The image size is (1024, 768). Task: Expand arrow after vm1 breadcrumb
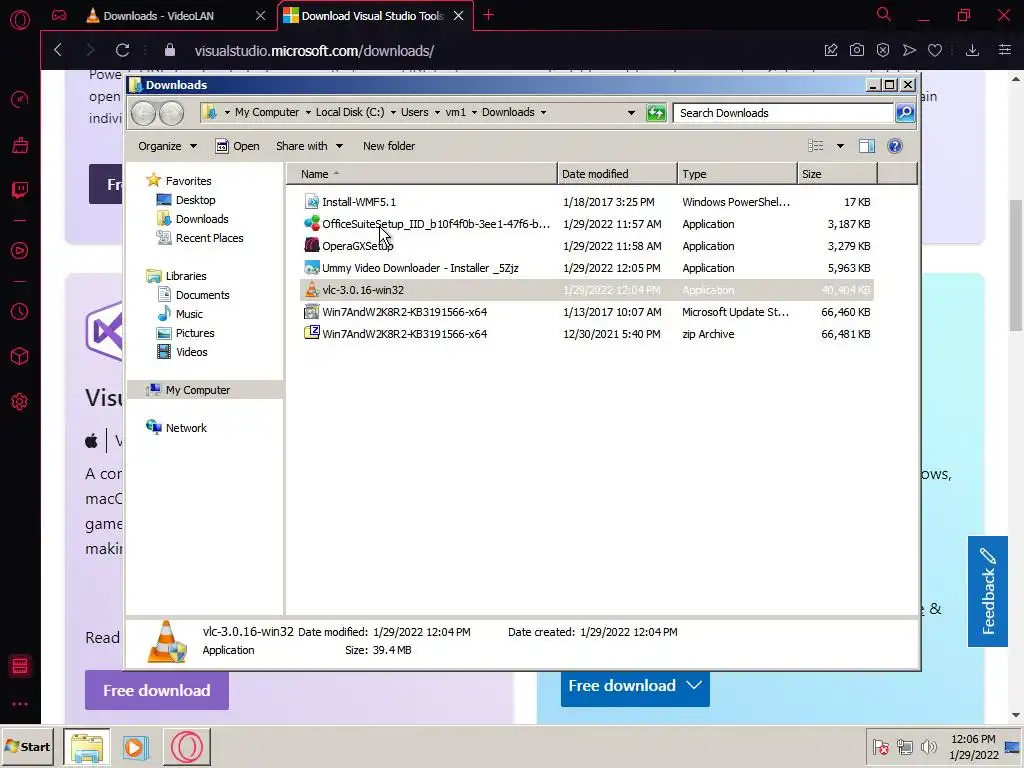(x=474, y=112)
